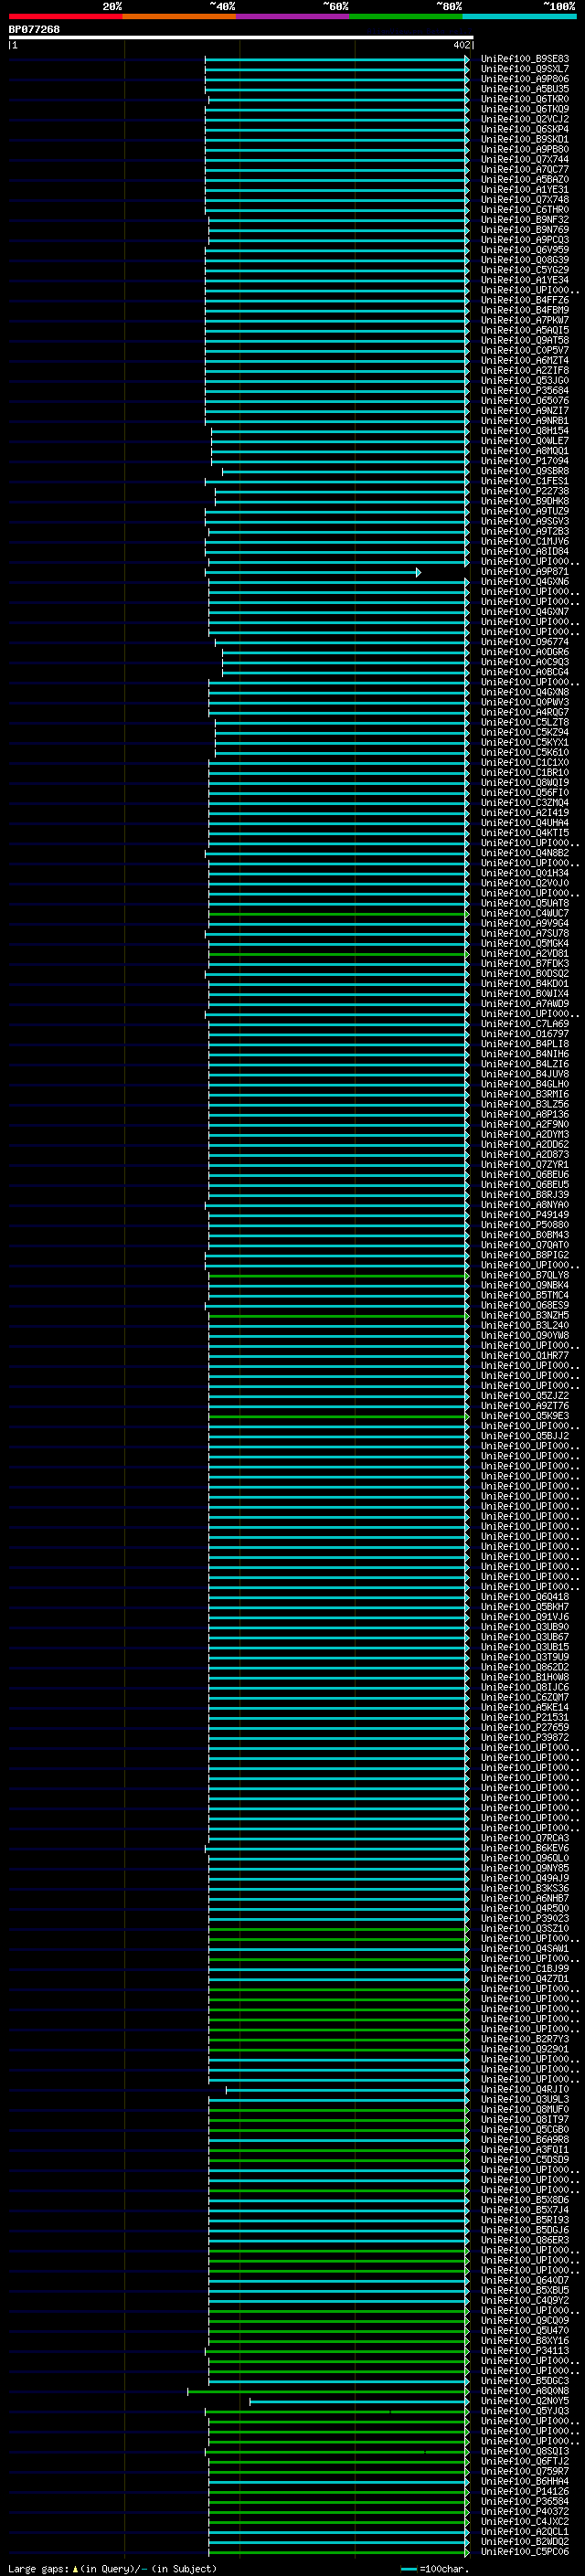Click the orange ~40% identity color bar

pos(179,16)
